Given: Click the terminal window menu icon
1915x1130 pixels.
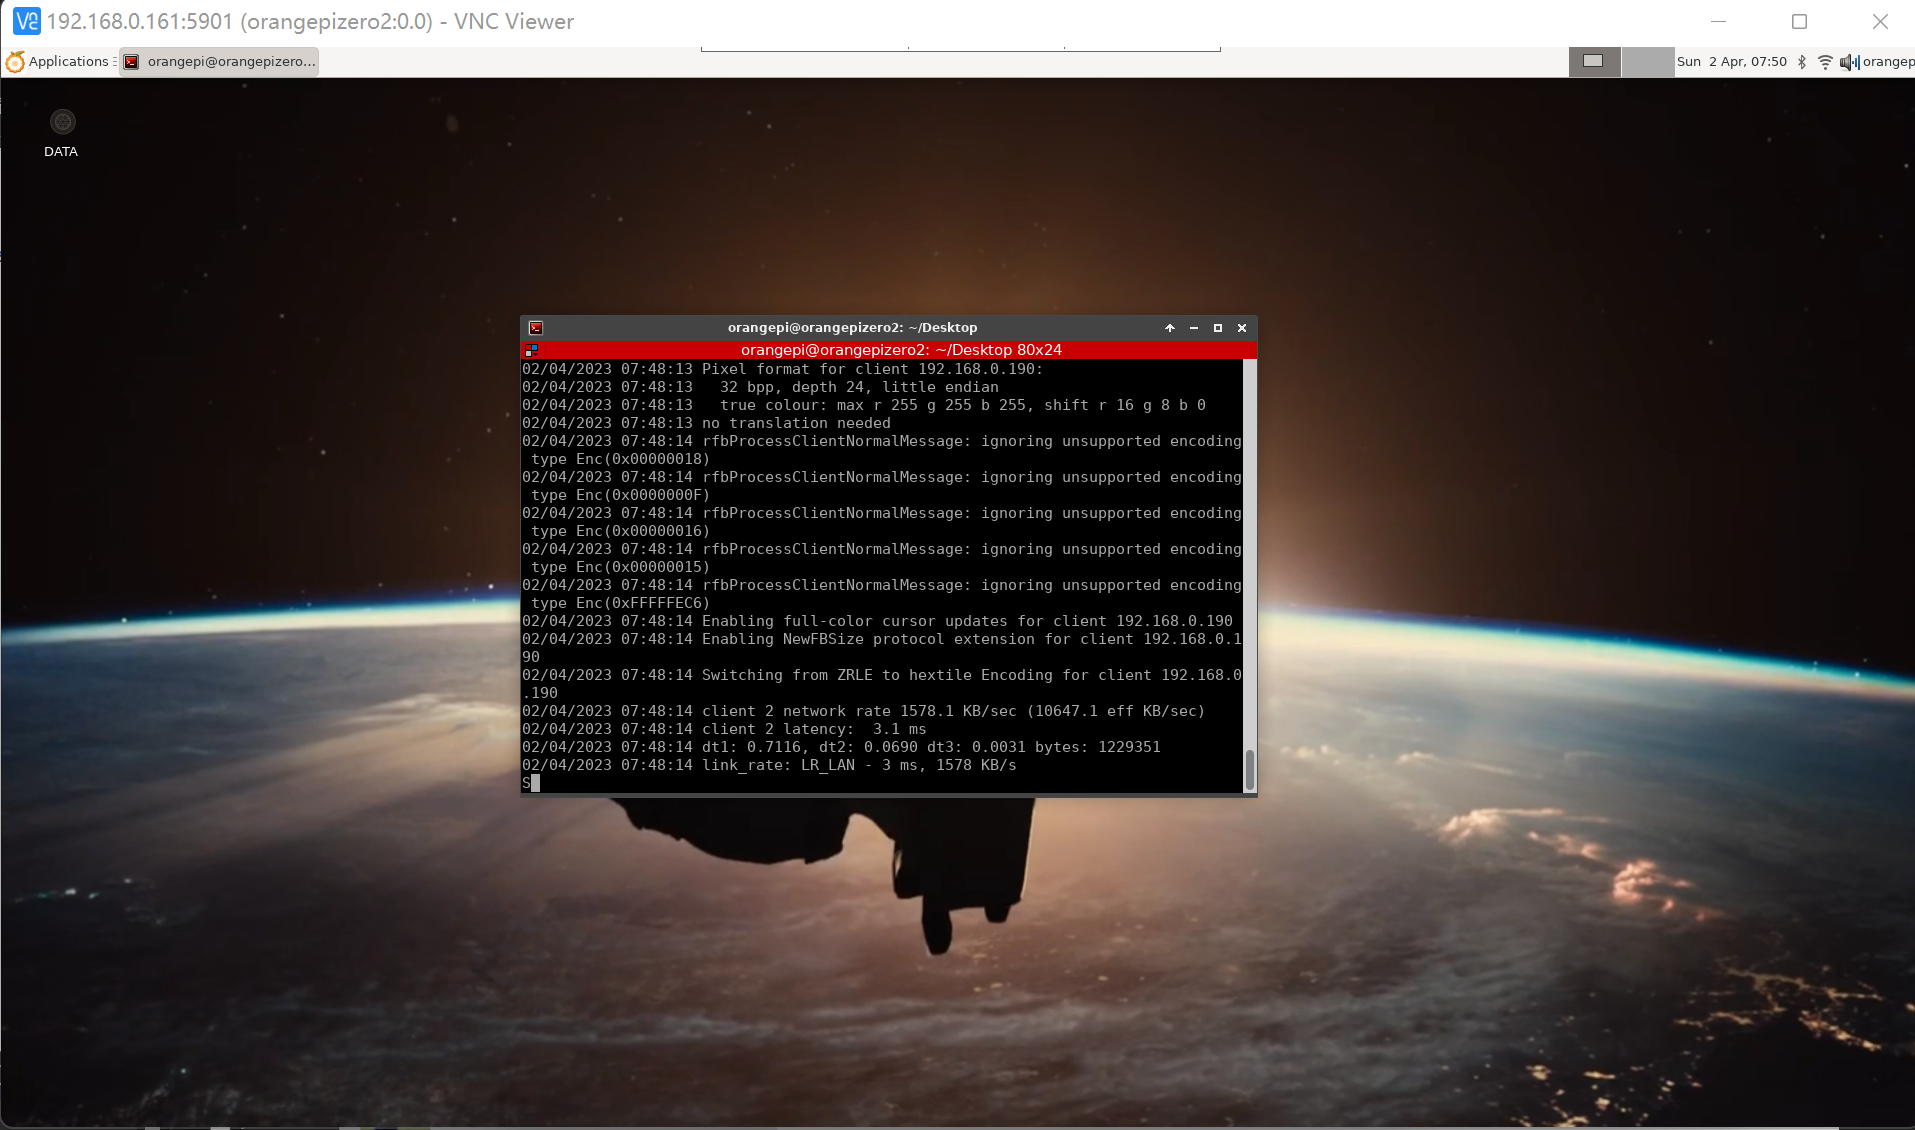Looking at the screenshot, I should [x=536, y=328].
